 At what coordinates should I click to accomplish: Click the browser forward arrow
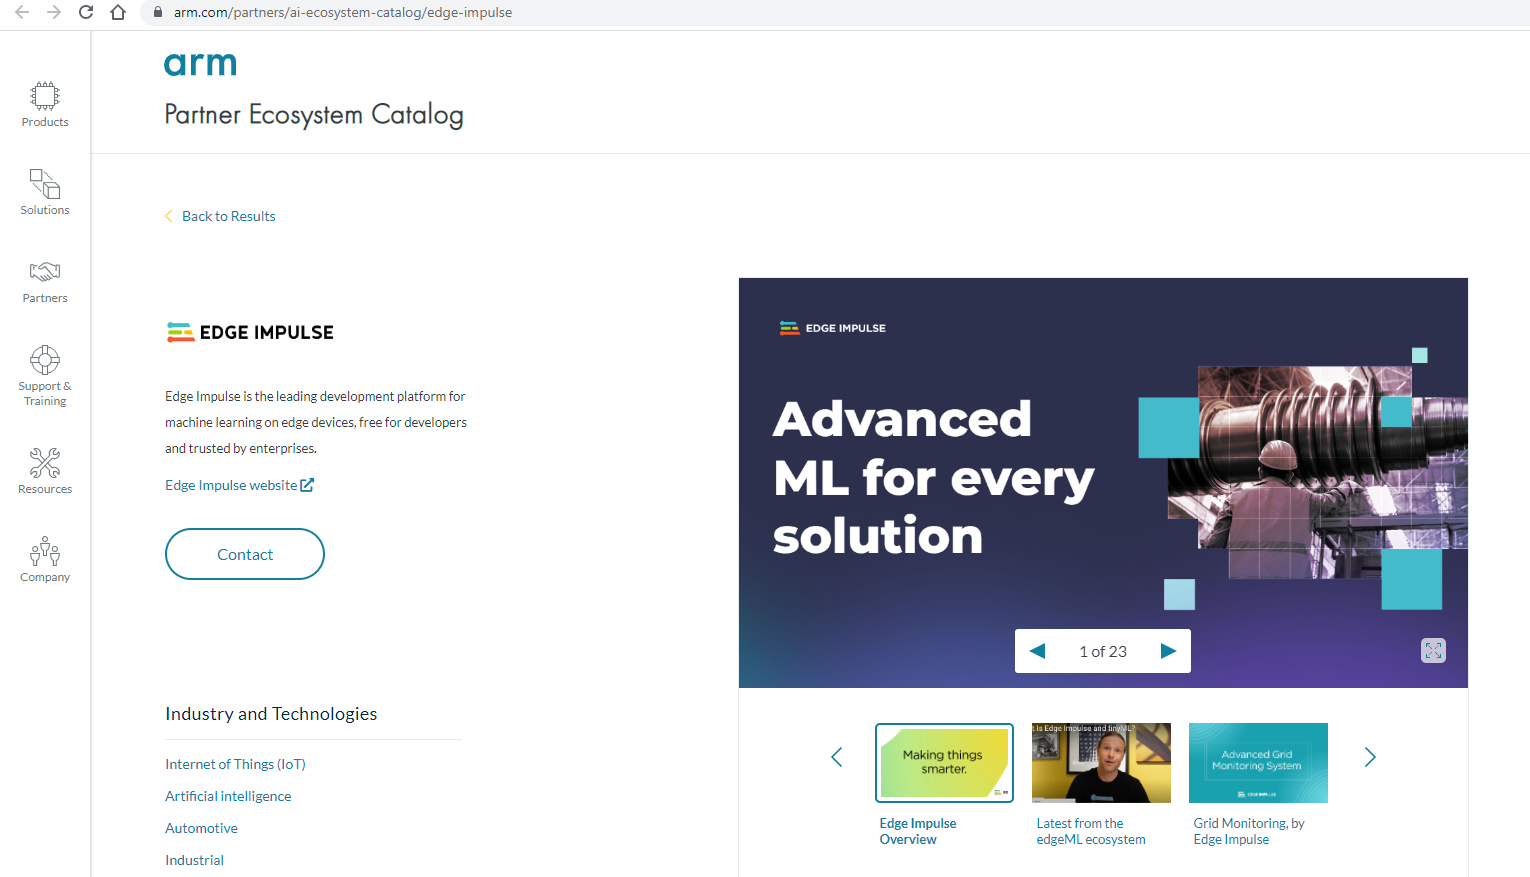pyautogui.click(x=54, y=12)
